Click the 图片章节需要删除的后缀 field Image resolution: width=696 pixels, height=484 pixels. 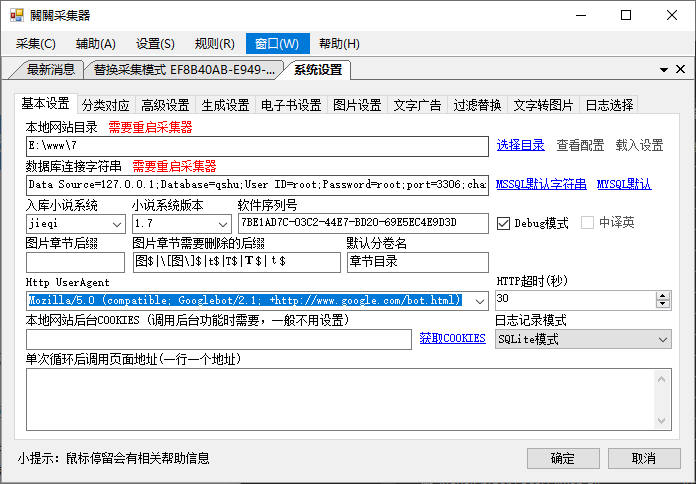pos(237,262)
